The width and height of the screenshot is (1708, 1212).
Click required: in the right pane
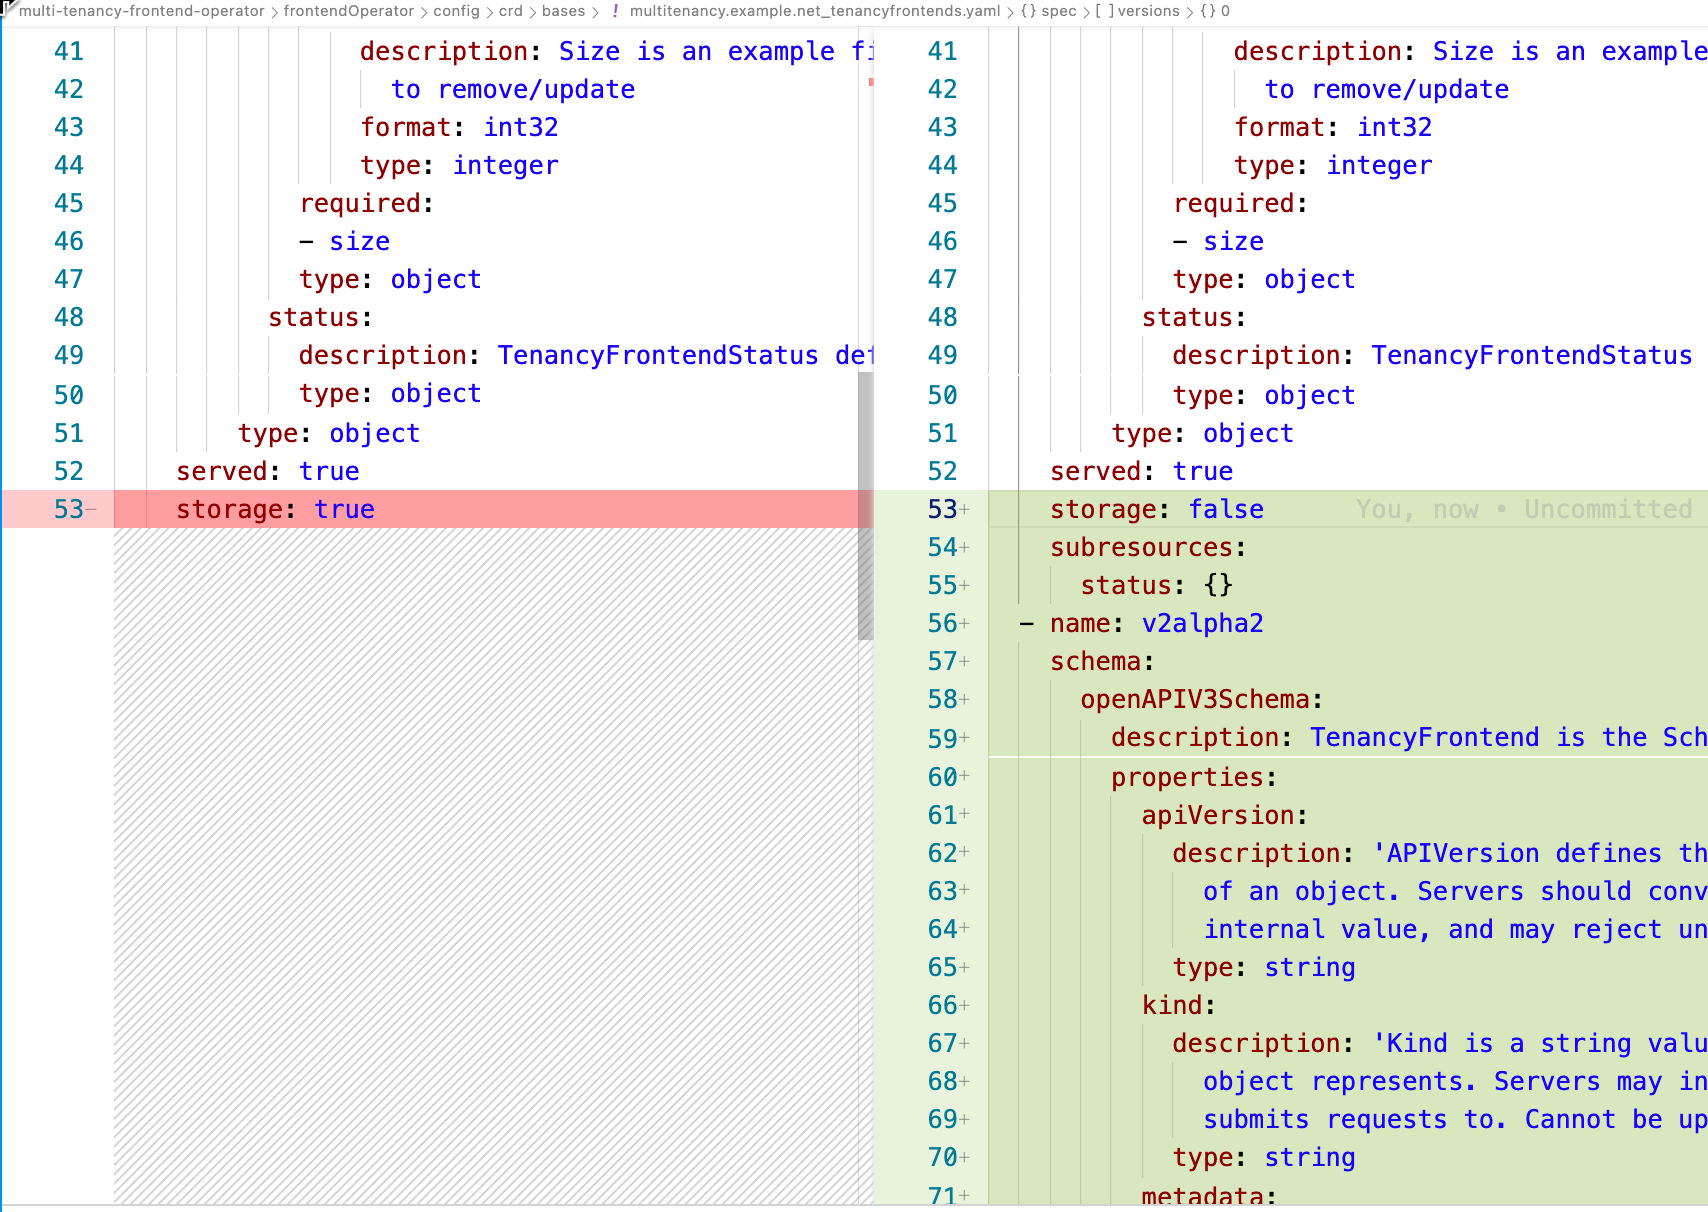tap(1241, 203)
